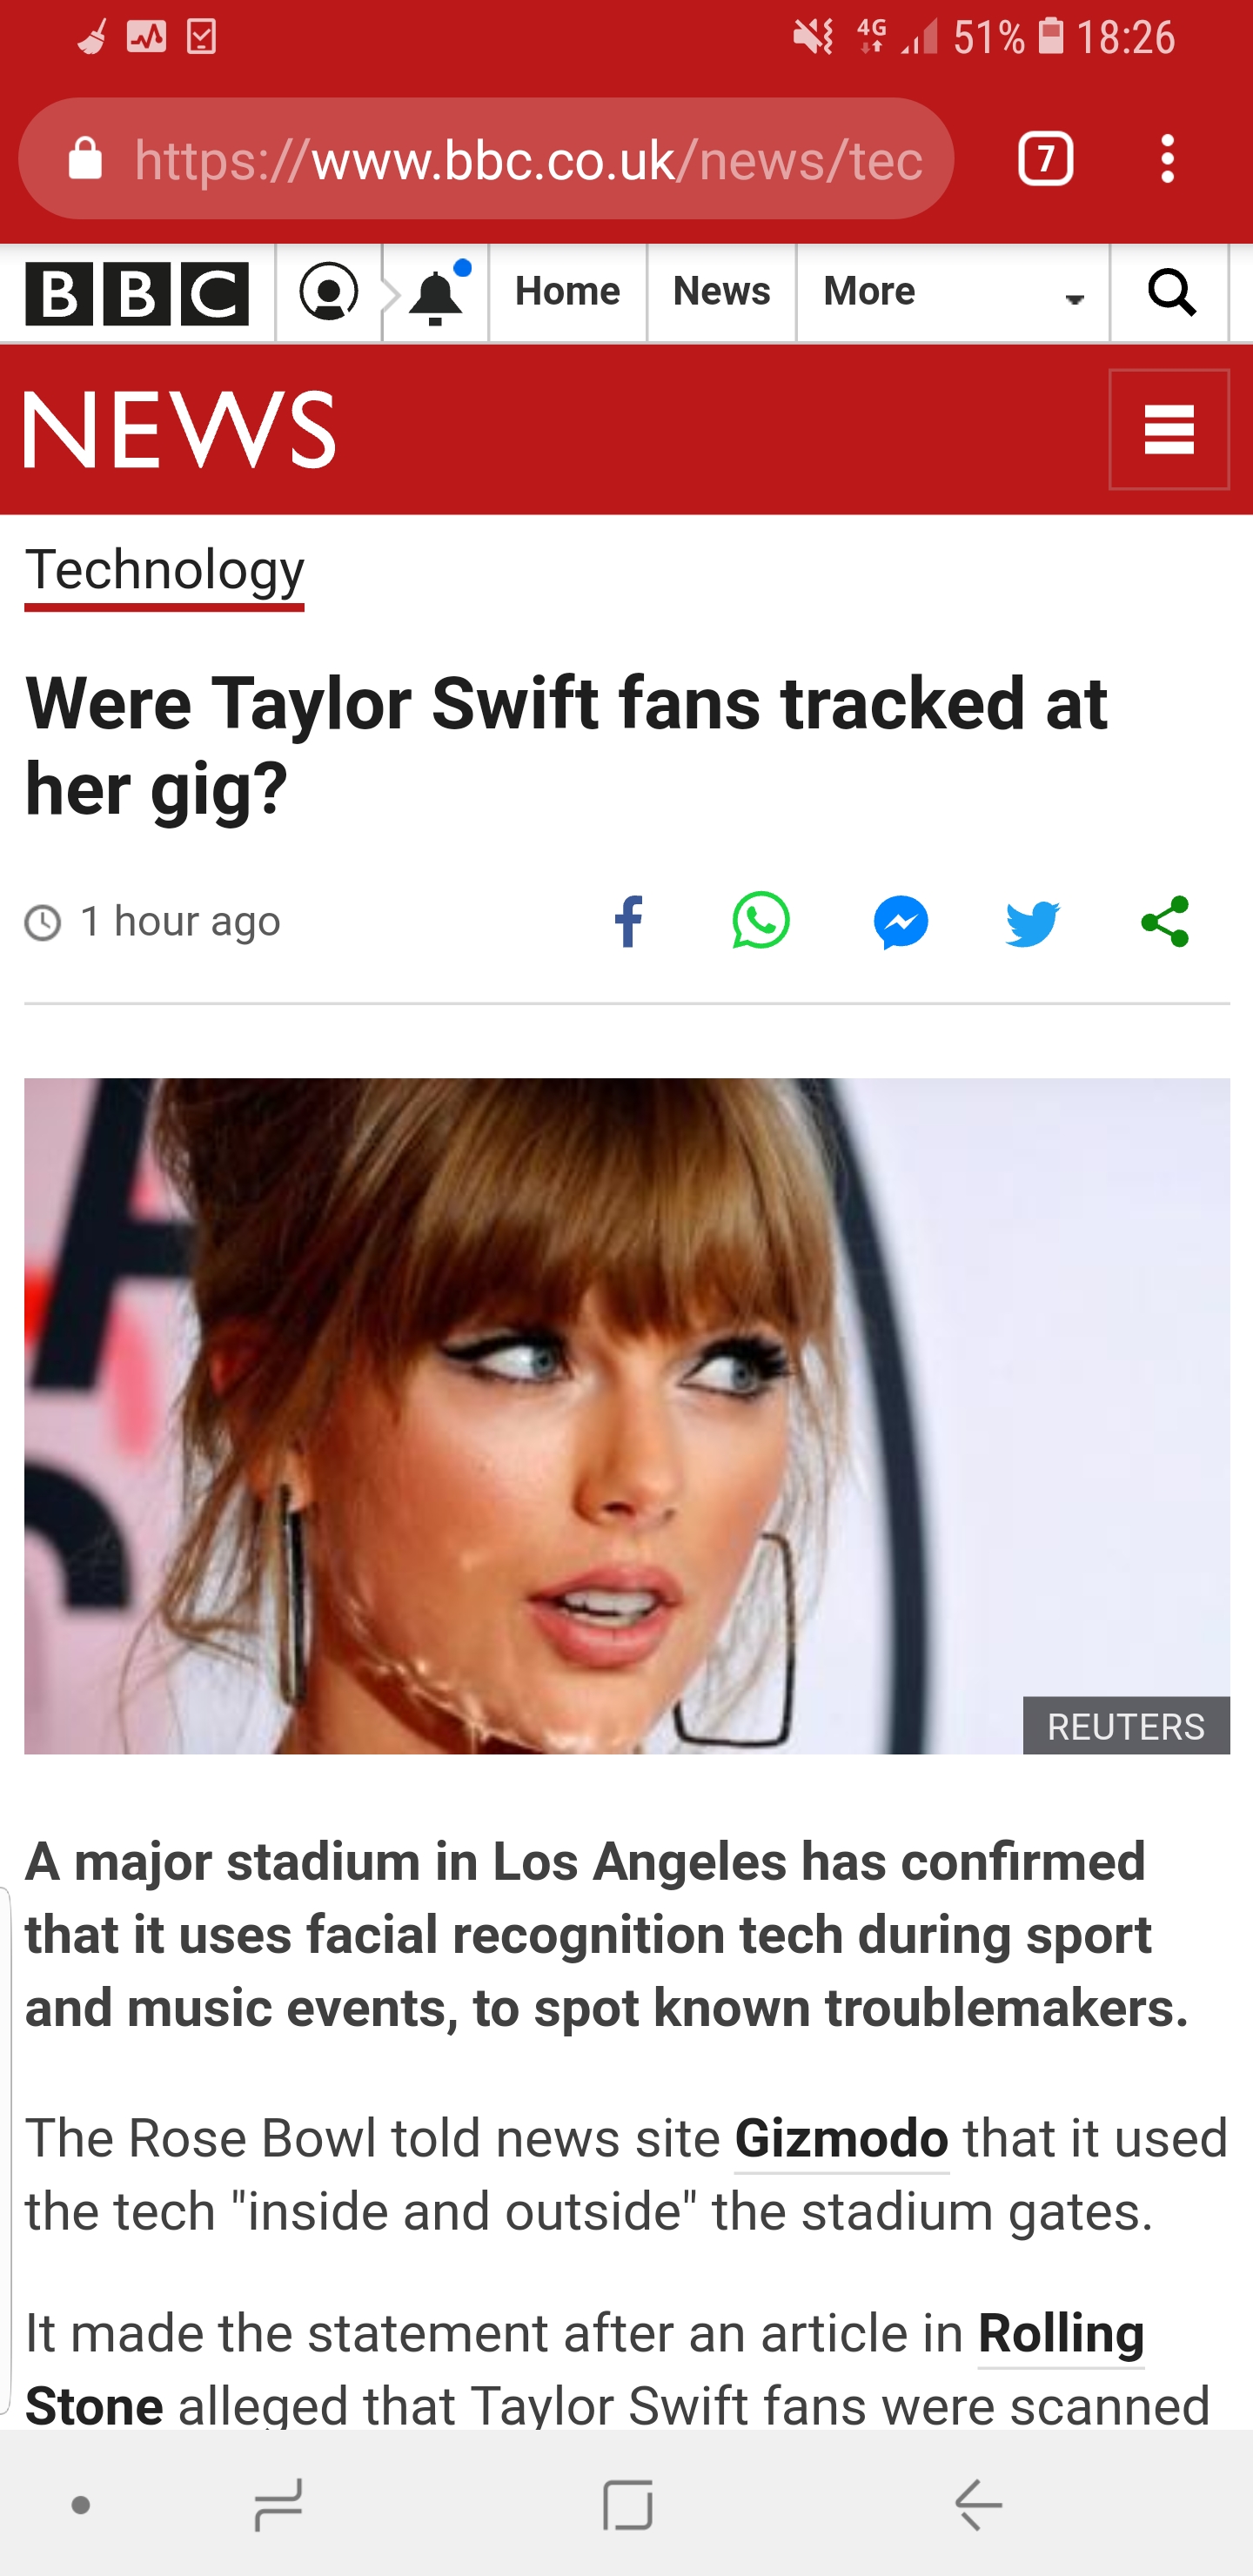Open the green share options icon
Screen dimensions: 1253x2576
click(x=1165, y=922)
